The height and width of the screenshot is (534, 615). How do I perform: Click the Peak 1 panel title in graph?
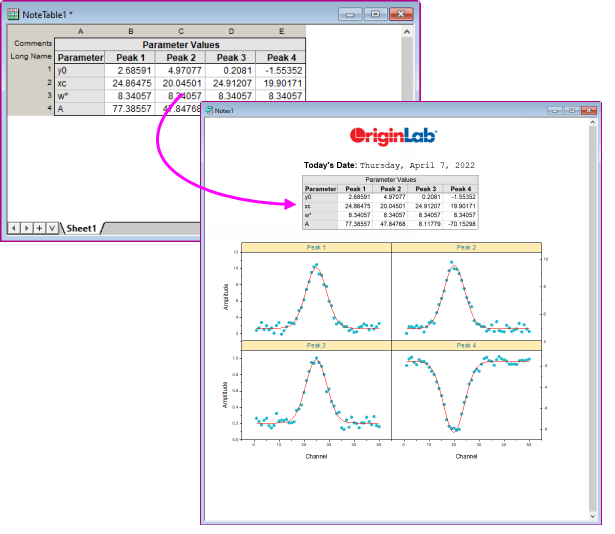click(x=316, y=247)
